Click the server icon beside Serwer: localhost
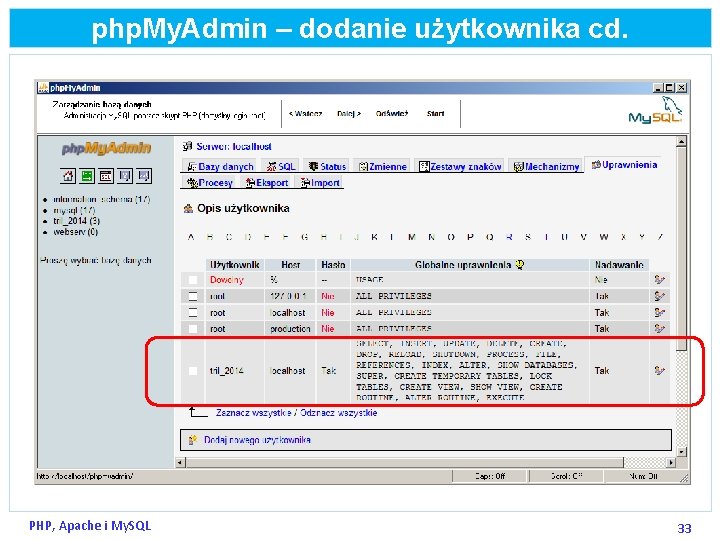720x540 pixels. click(x=187, y=146)
